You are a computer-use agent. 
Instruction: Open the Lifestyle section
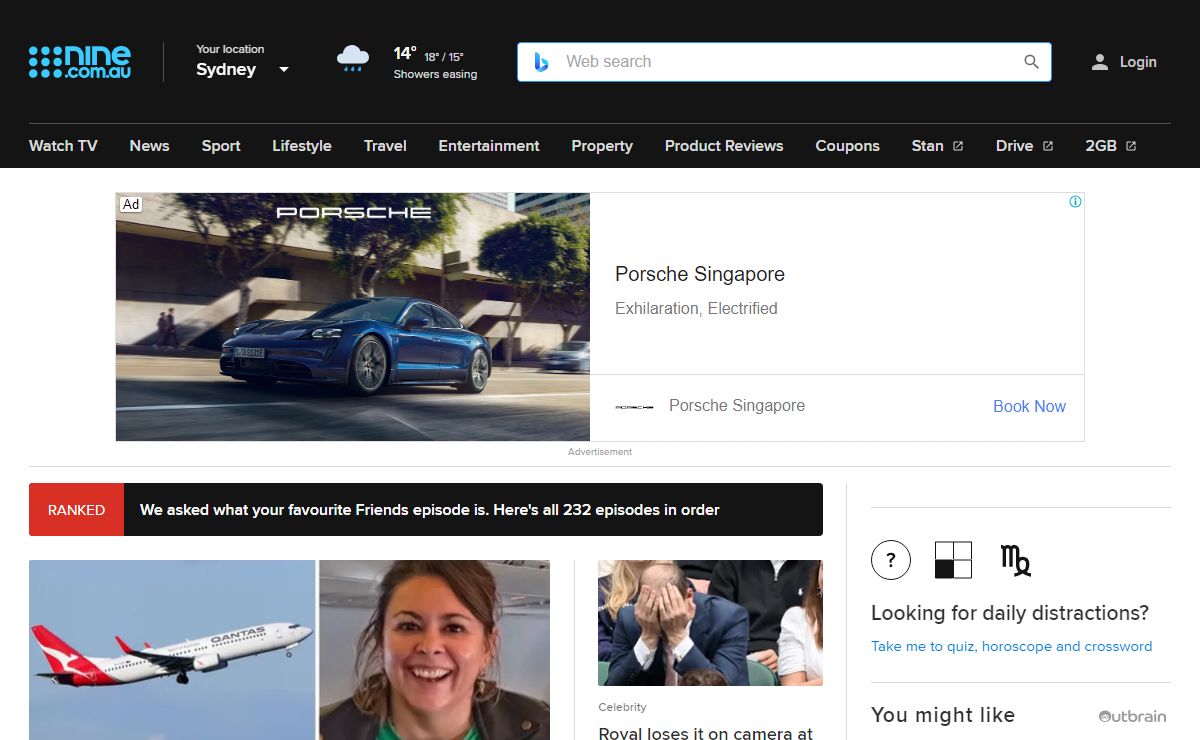point(302,146)
